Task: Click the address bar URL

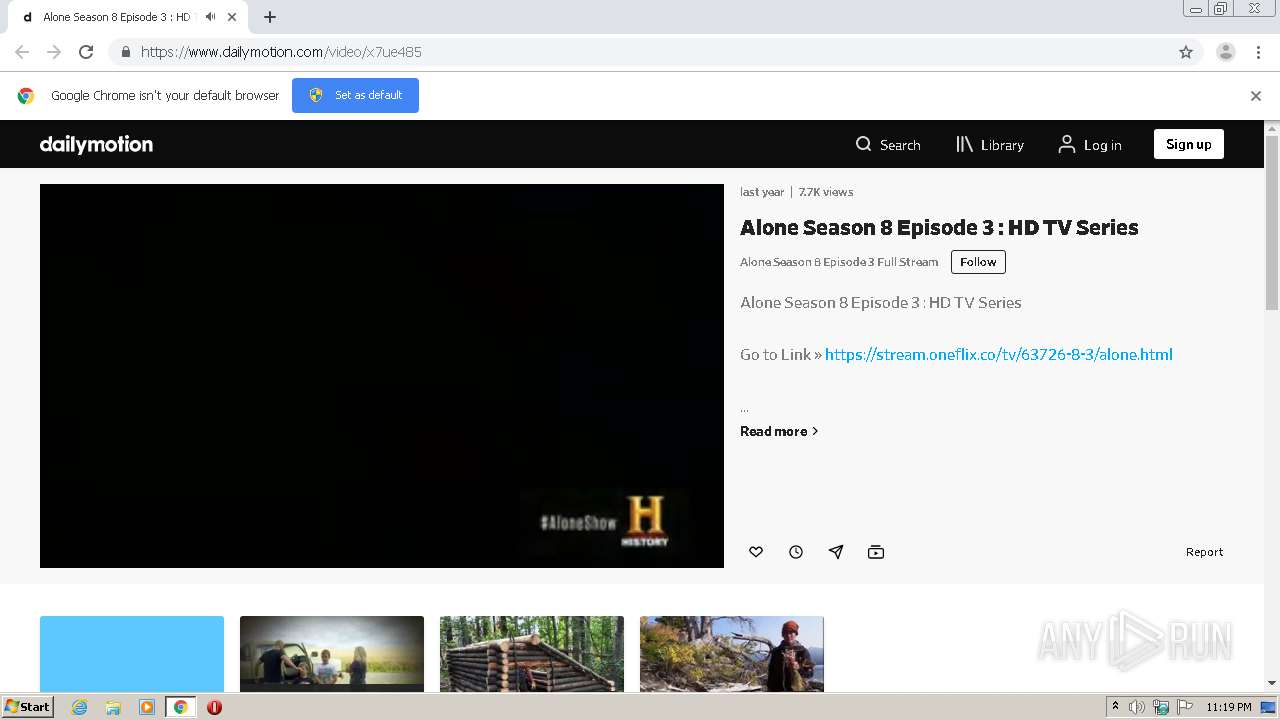Action: tap(281, 52)
